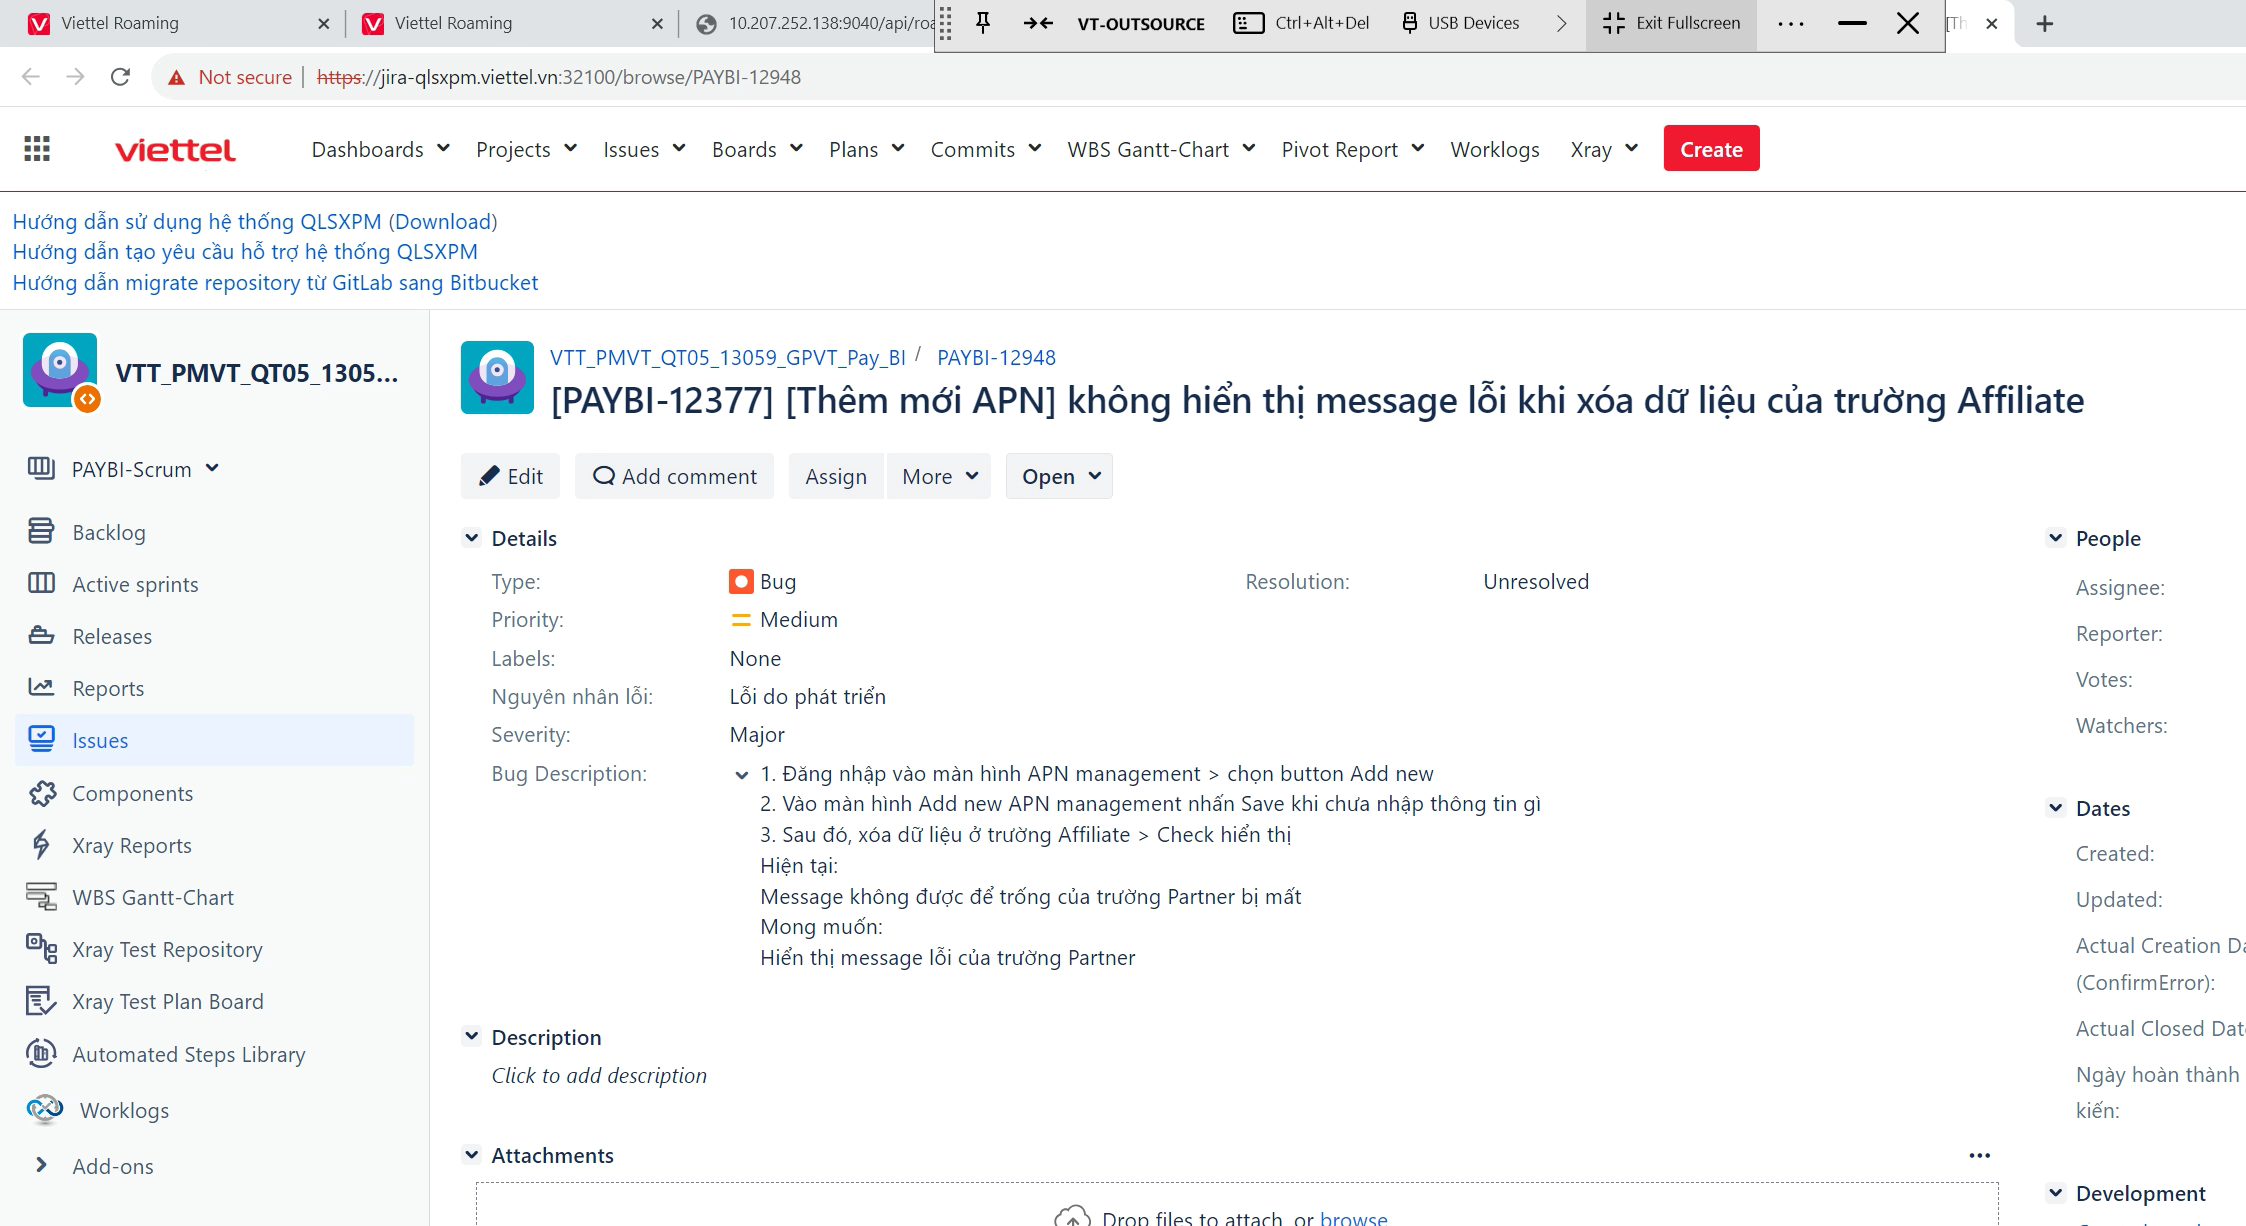2246x1226 pixels.
Task: Click the red Create button
Action: point(1711,149)
